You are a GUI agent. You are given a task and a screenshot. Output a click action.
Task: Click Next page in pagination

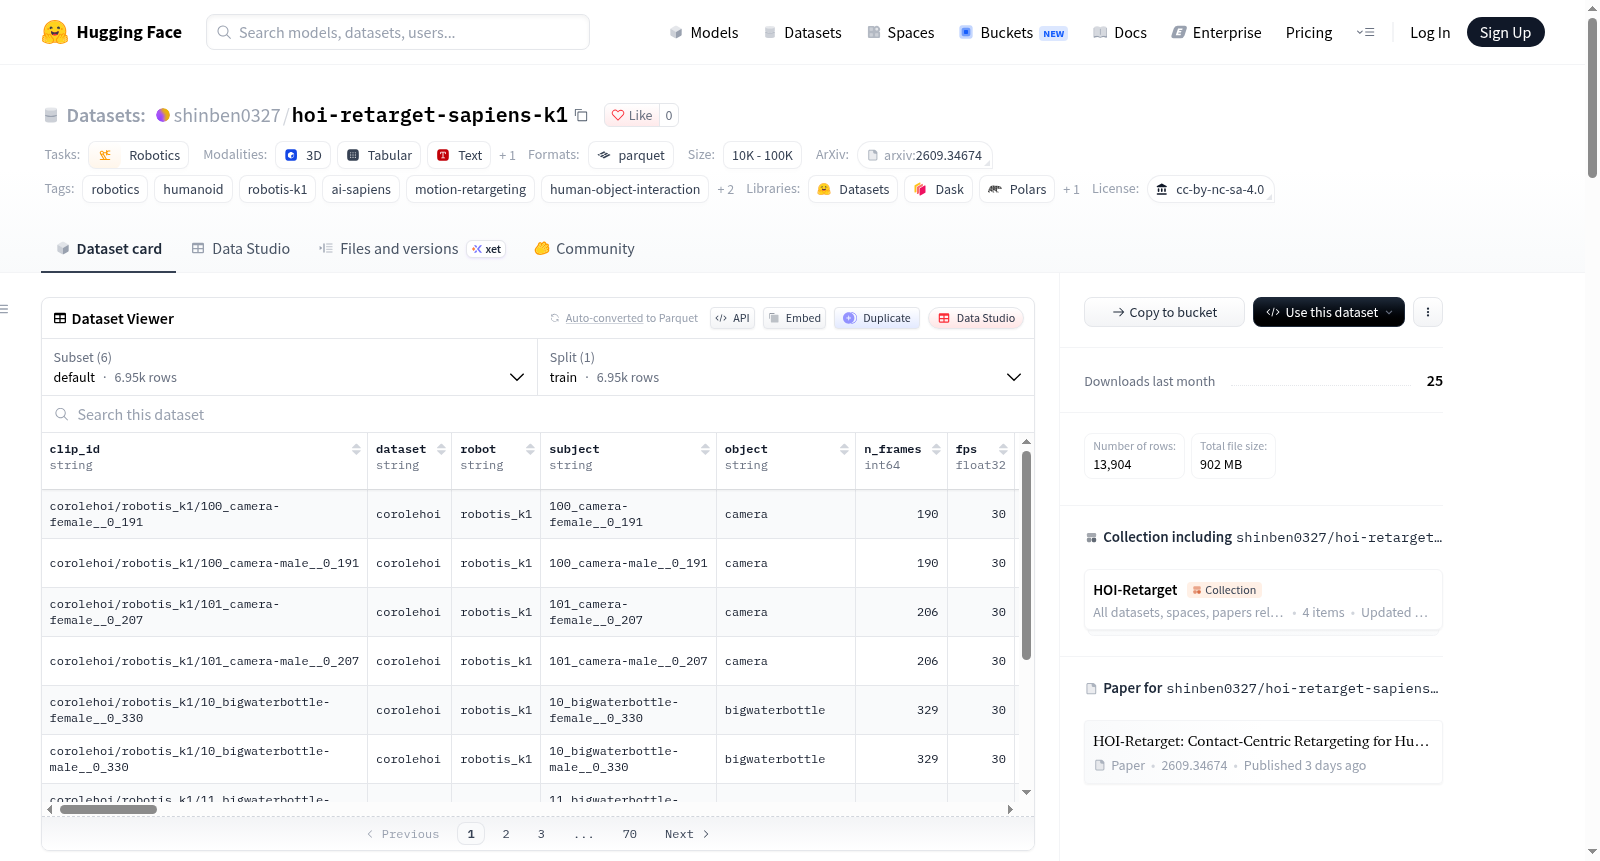click(687, 834)
